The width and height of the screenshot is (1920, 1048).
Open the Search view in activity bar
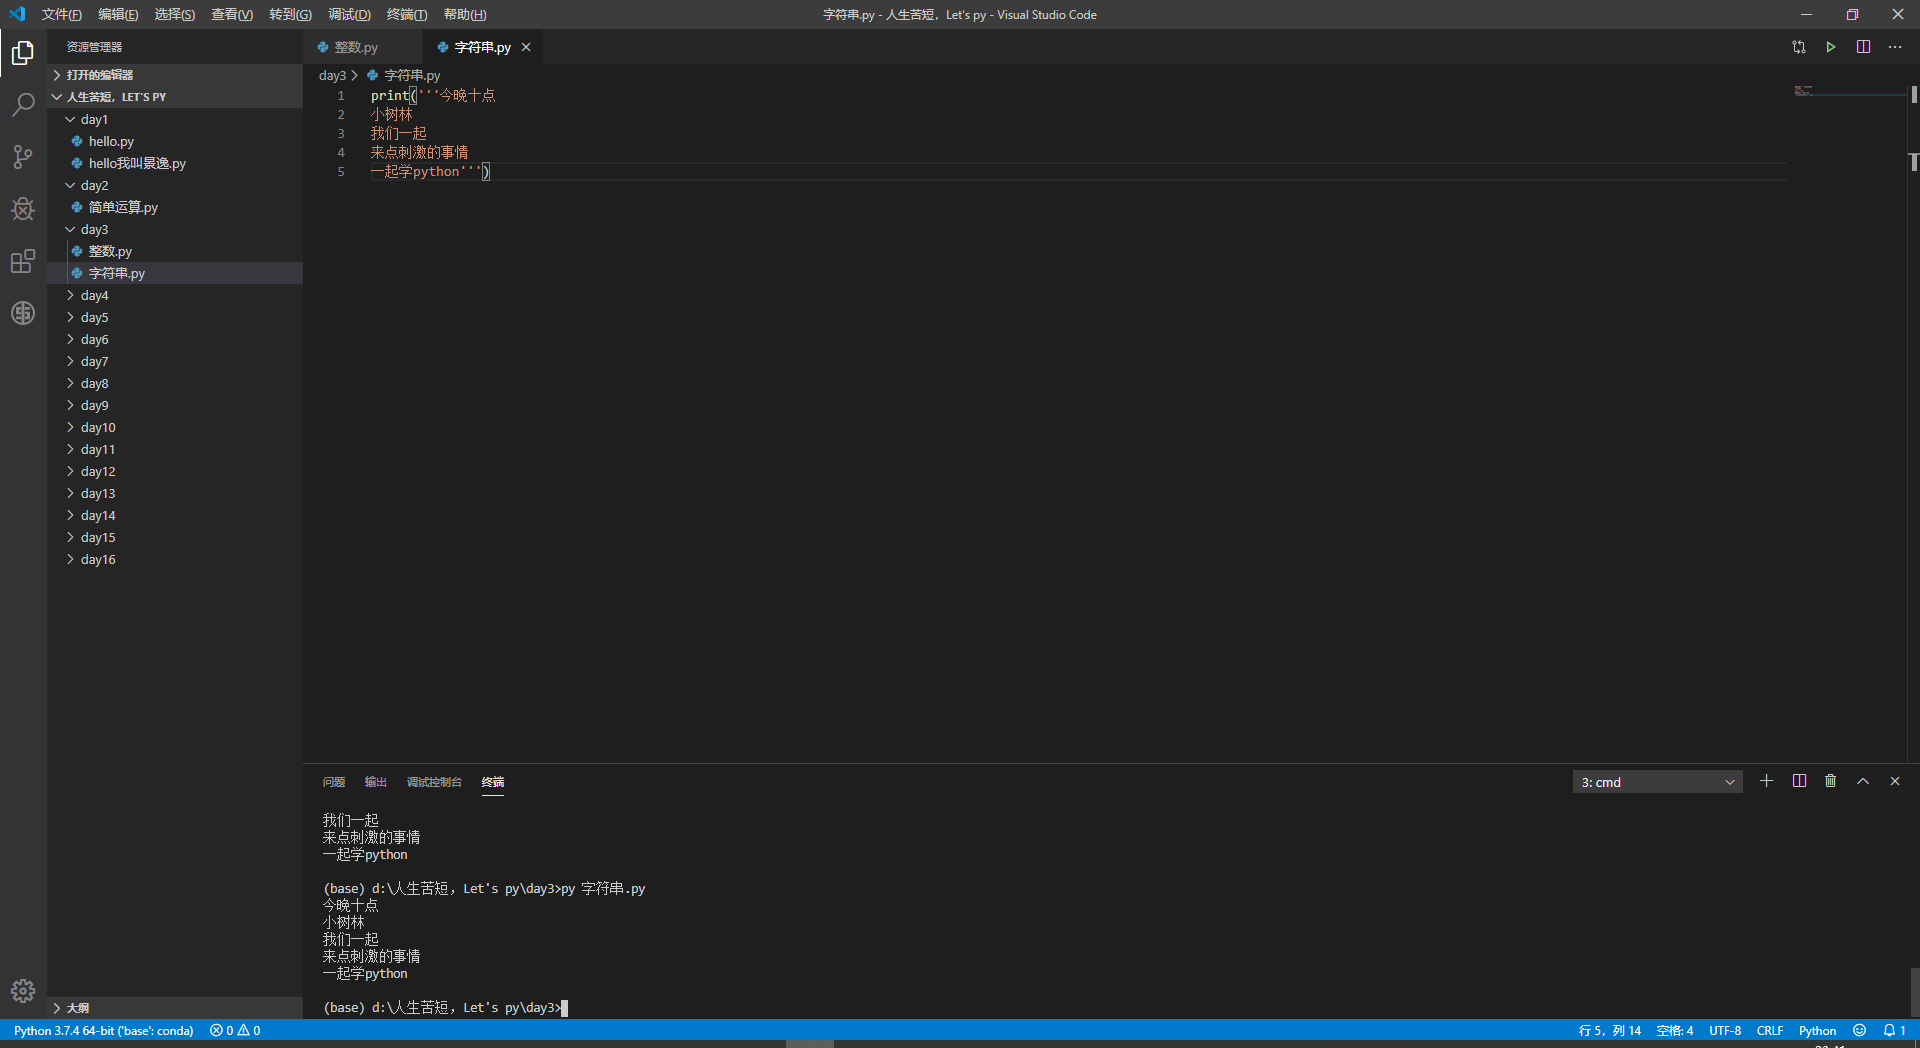pyautogui.click(x=23, y=104)
